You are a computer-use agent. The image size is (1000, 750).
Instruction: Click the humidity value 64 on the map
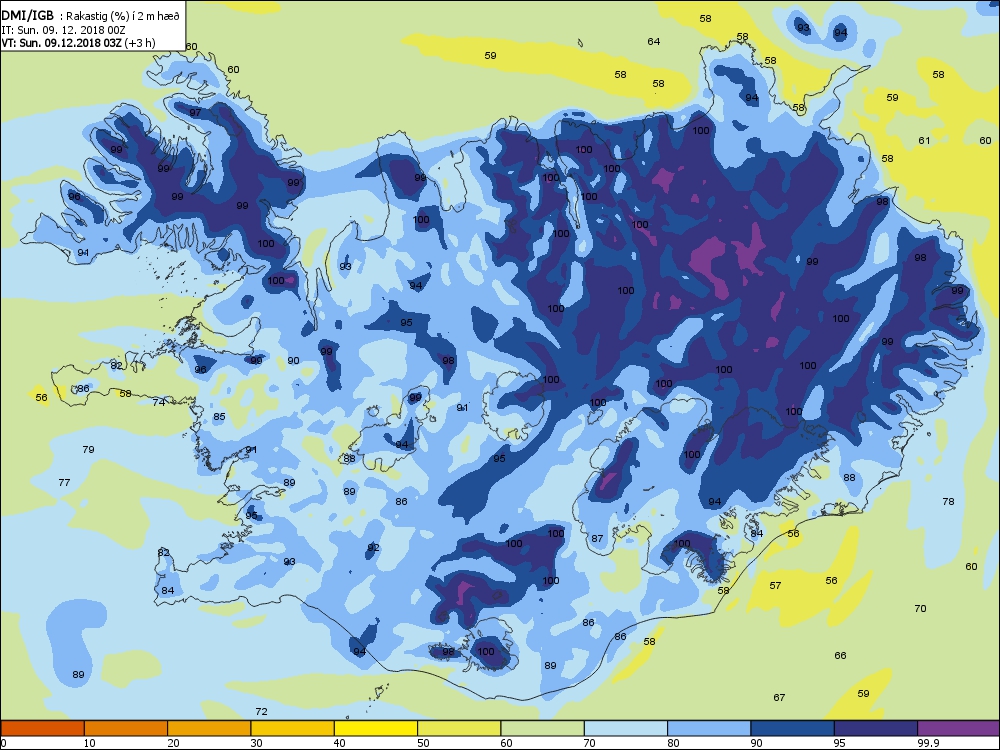click(654, 41)
